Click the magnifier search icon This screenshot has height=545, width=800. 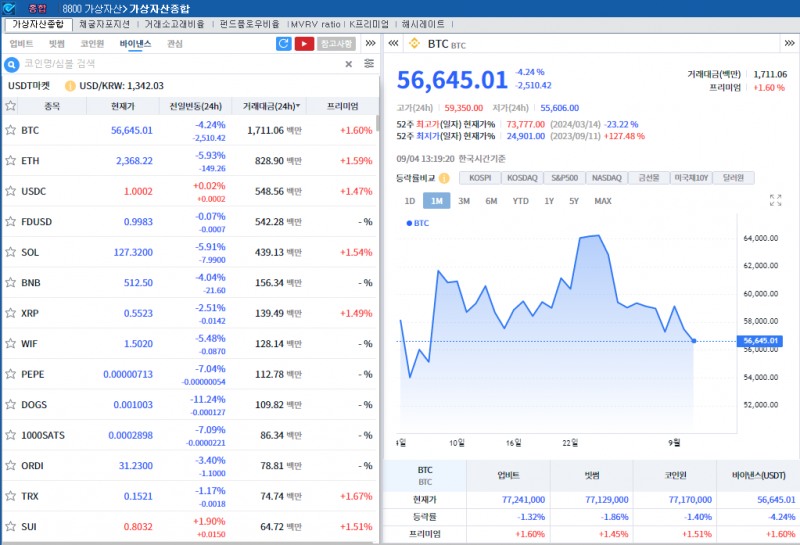pos(12,64)
